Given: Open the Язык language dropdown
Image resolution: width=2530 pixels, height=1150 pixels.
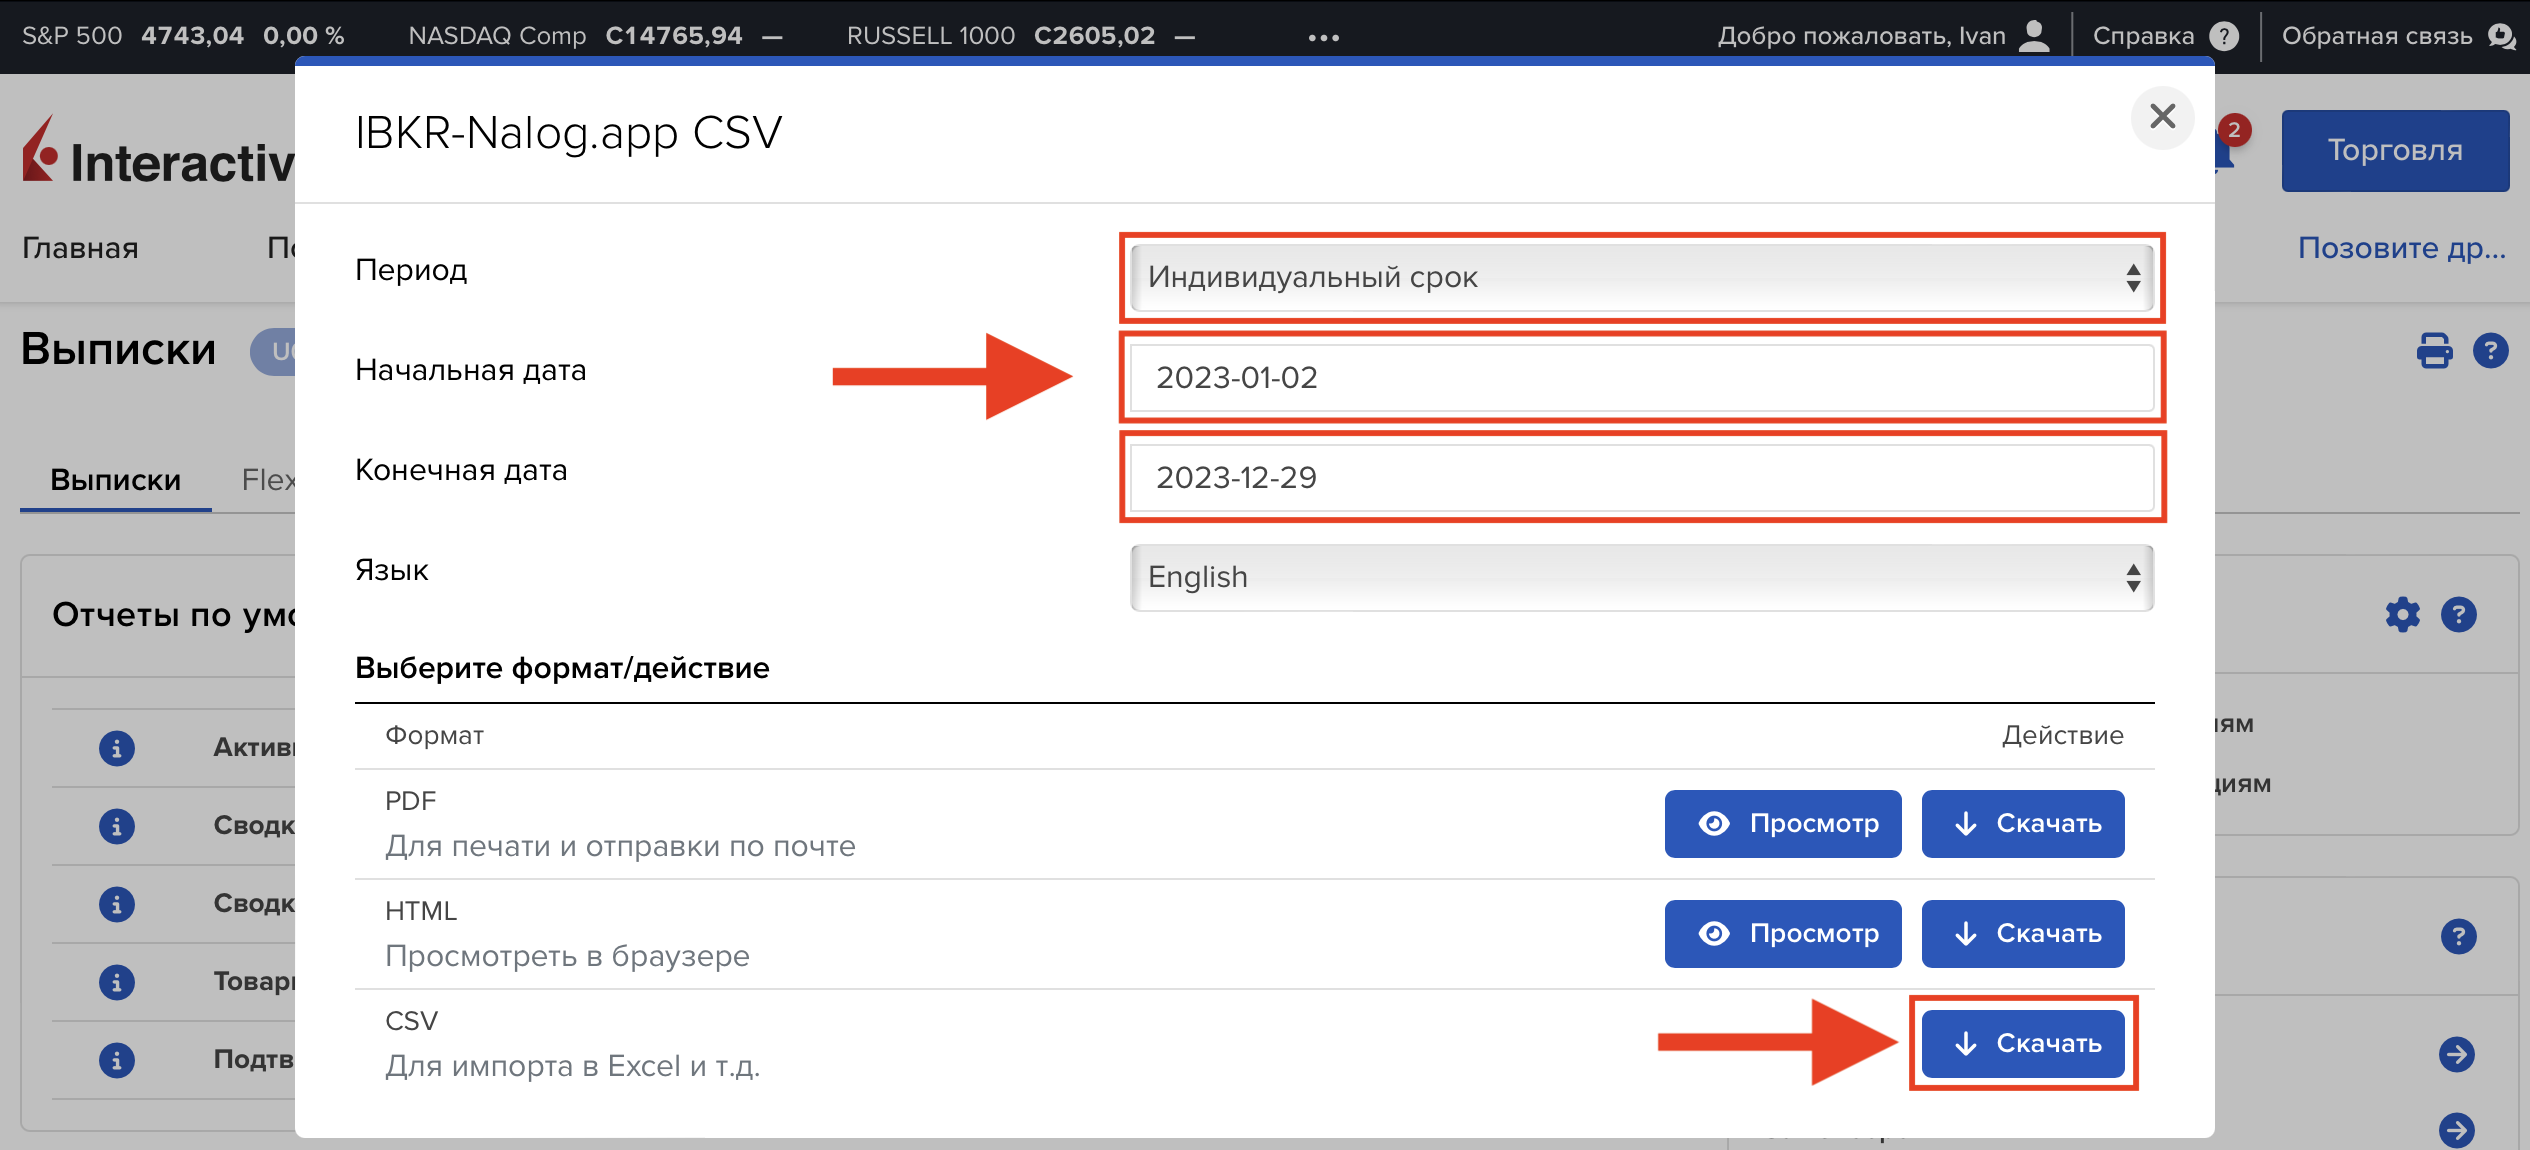Looking at the screenshot, I should point(1641,577).
